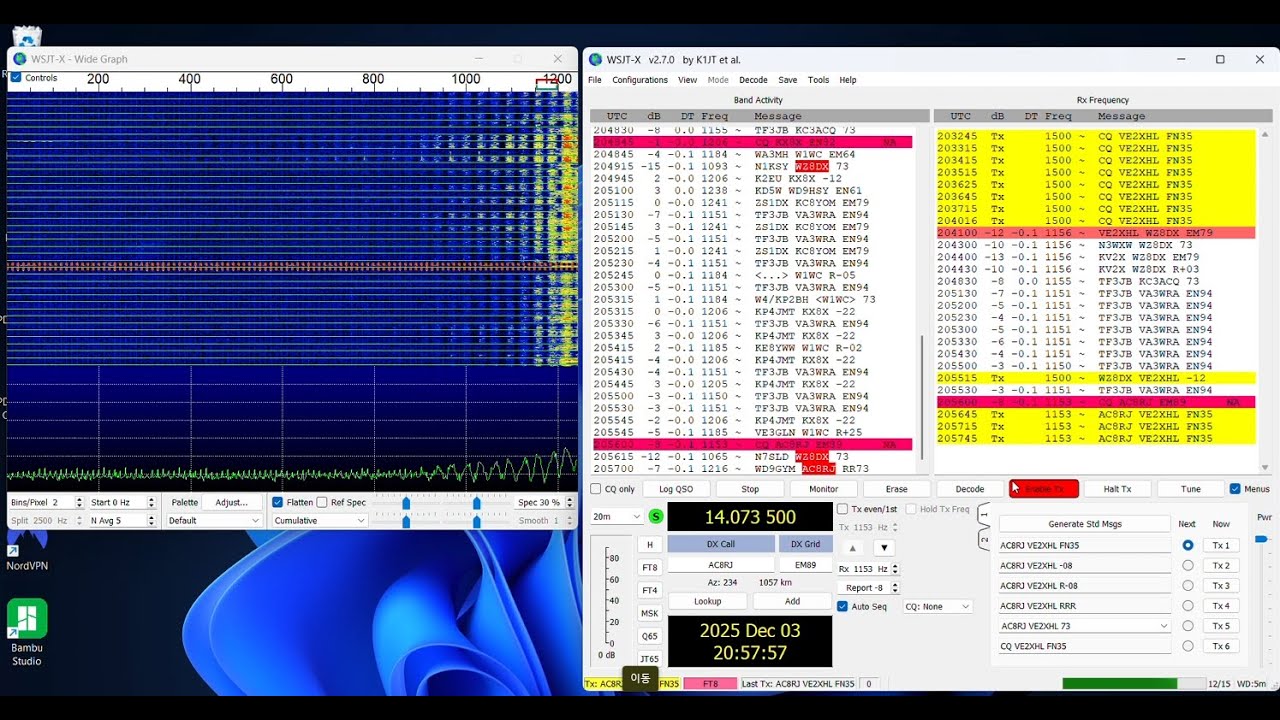This screenshot has width=1280, height=720.
Task: Switch to message tab 1
Action: (x=984, y=515)
